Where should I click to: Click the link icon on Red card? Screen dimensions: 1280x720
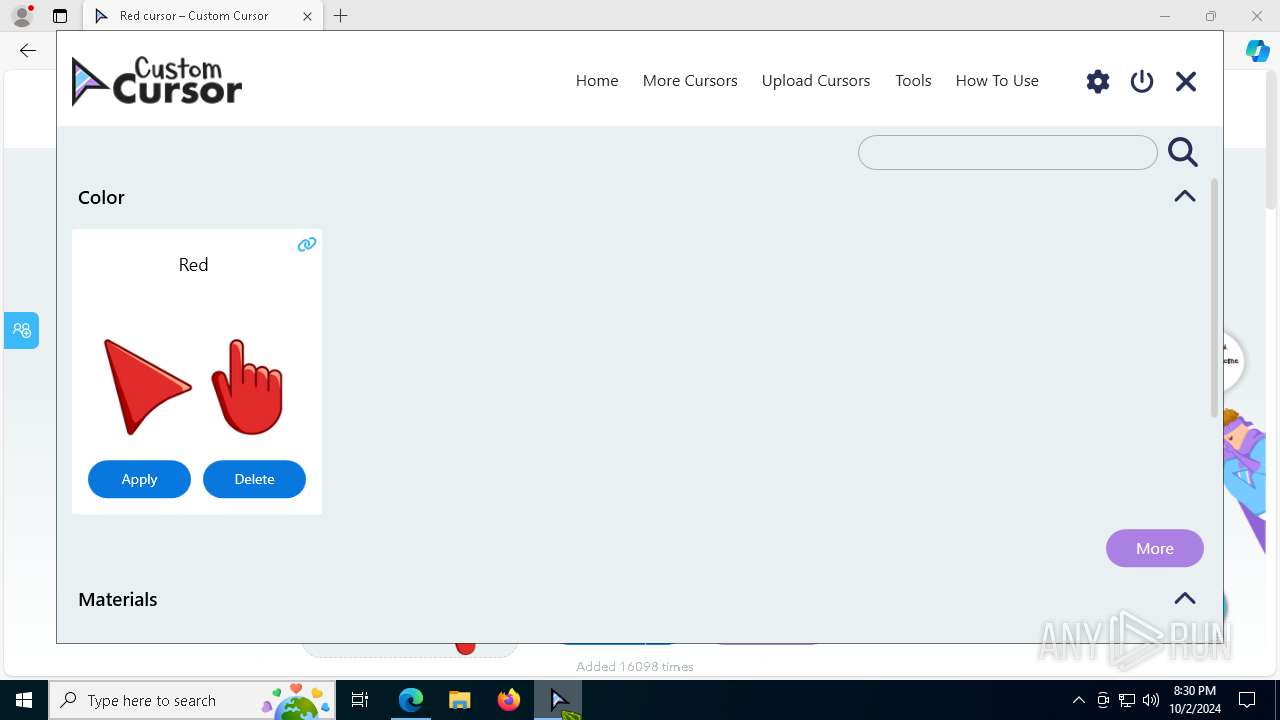coord(307,244)
